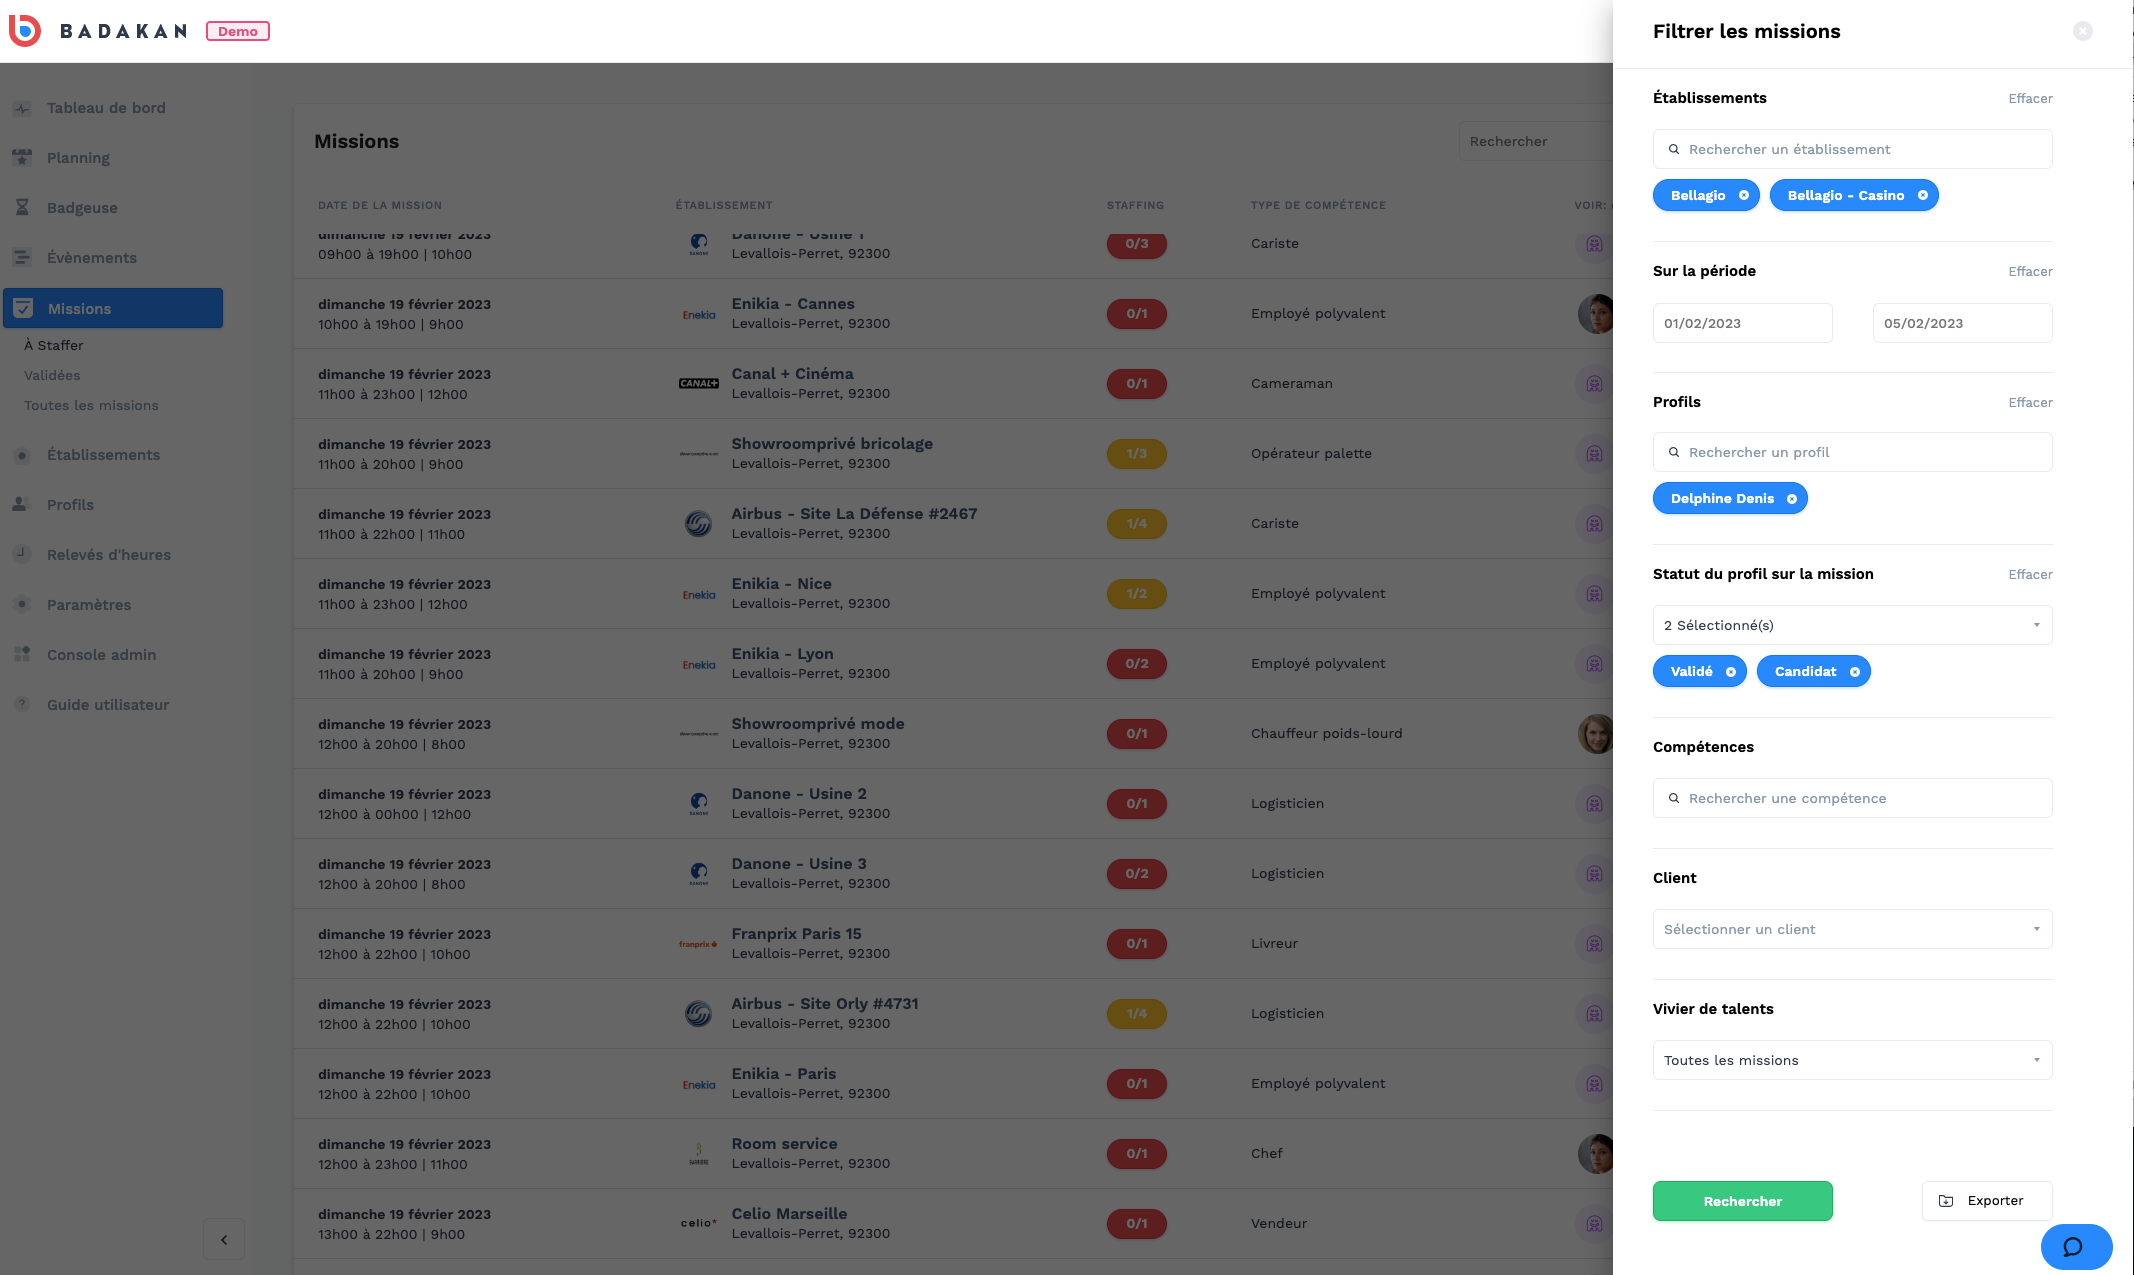Click the Enikia - Cannes row profile avatar
Image resolution: width=2134 pixels, height=1275 pixels.
(1595, 314)
